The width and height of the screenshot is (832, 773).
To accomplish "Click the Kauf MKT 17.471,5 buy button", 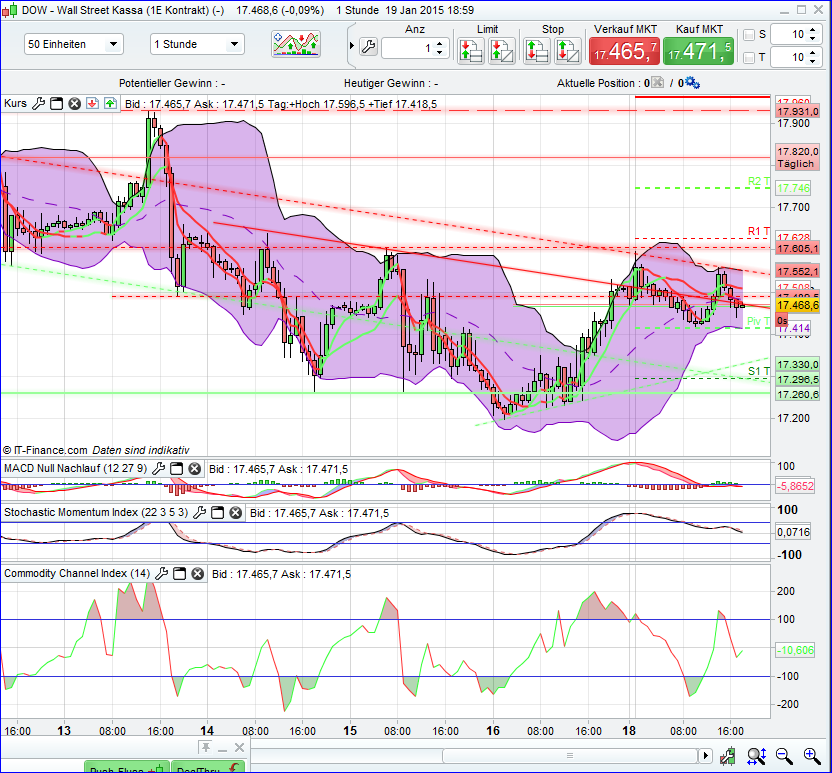I will pos(698,48).
